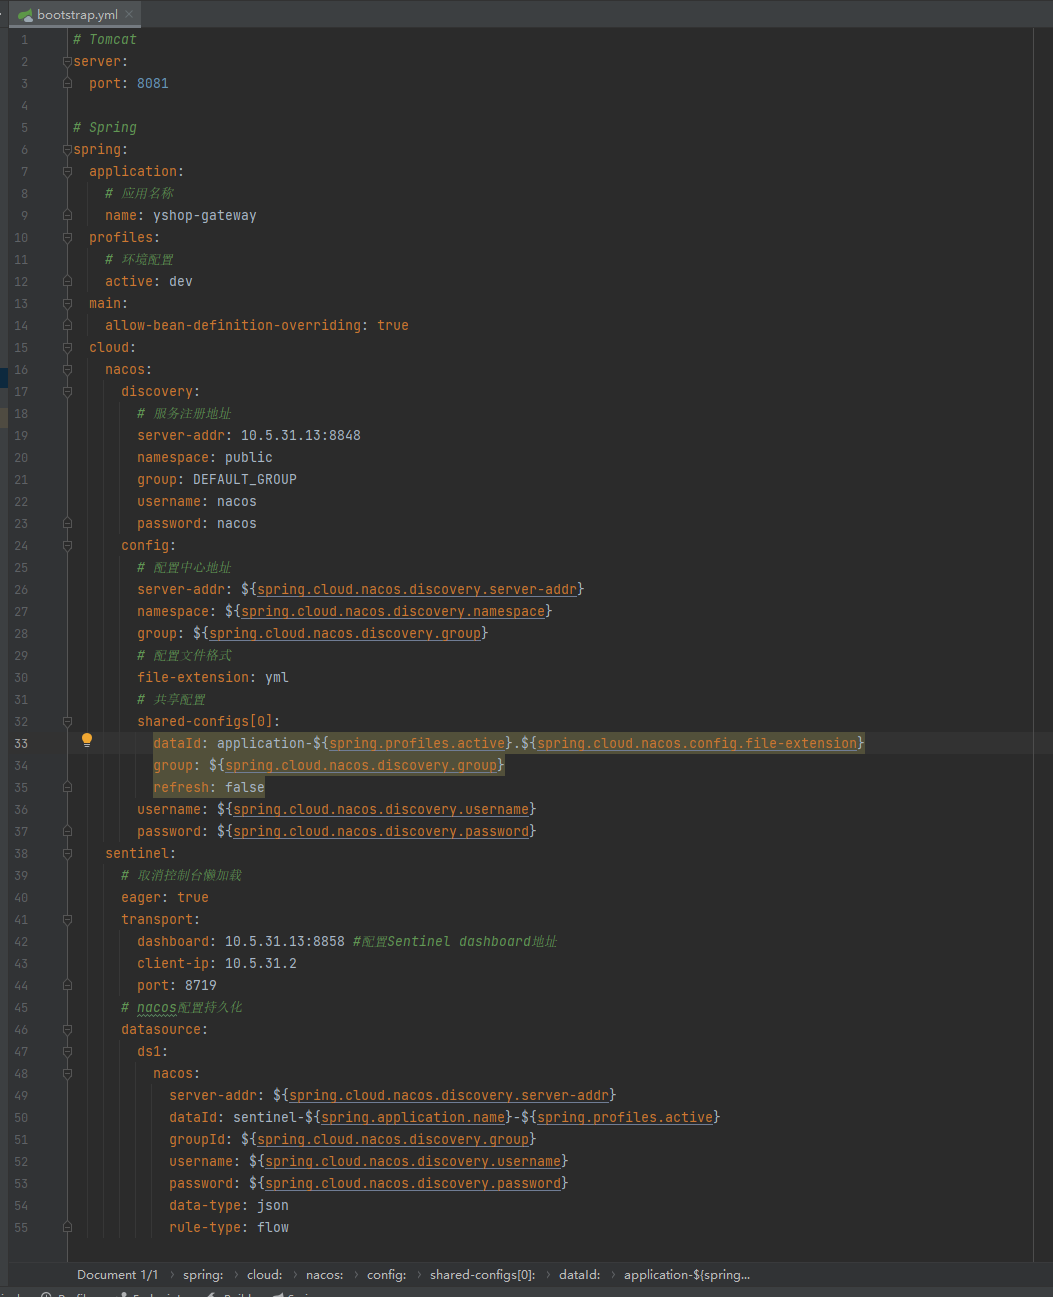Fold the sentinel section in gutter
Screen dimensions: 1053x1297
67,854
